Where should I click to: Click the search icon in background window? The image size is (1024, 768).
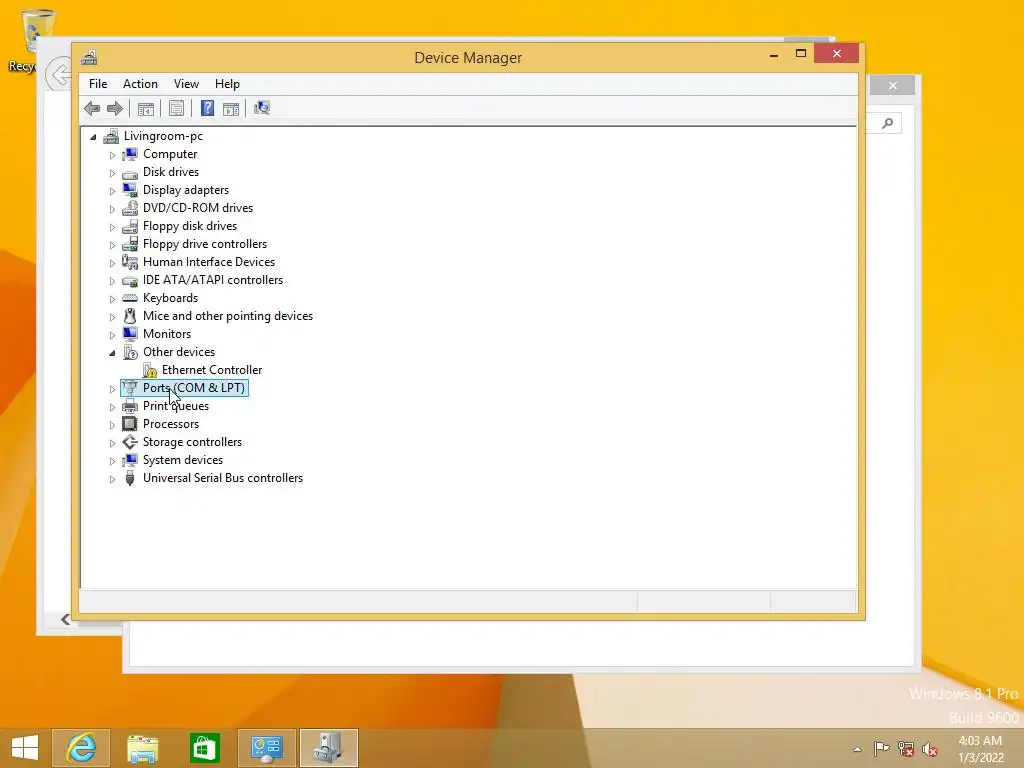click(x=887, y=123)
